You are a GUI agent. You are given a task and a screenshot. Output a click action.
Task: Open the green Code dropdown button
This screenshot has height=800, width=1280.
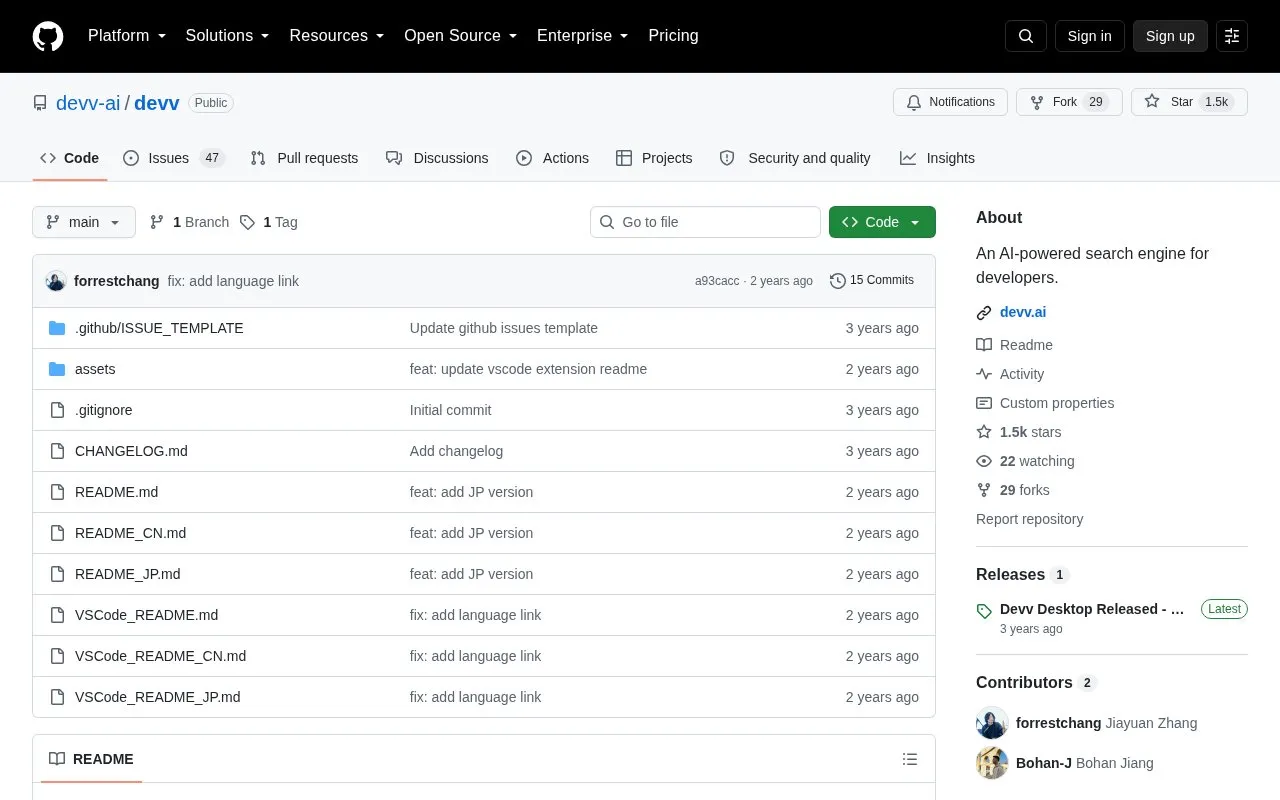coord(882,222)
